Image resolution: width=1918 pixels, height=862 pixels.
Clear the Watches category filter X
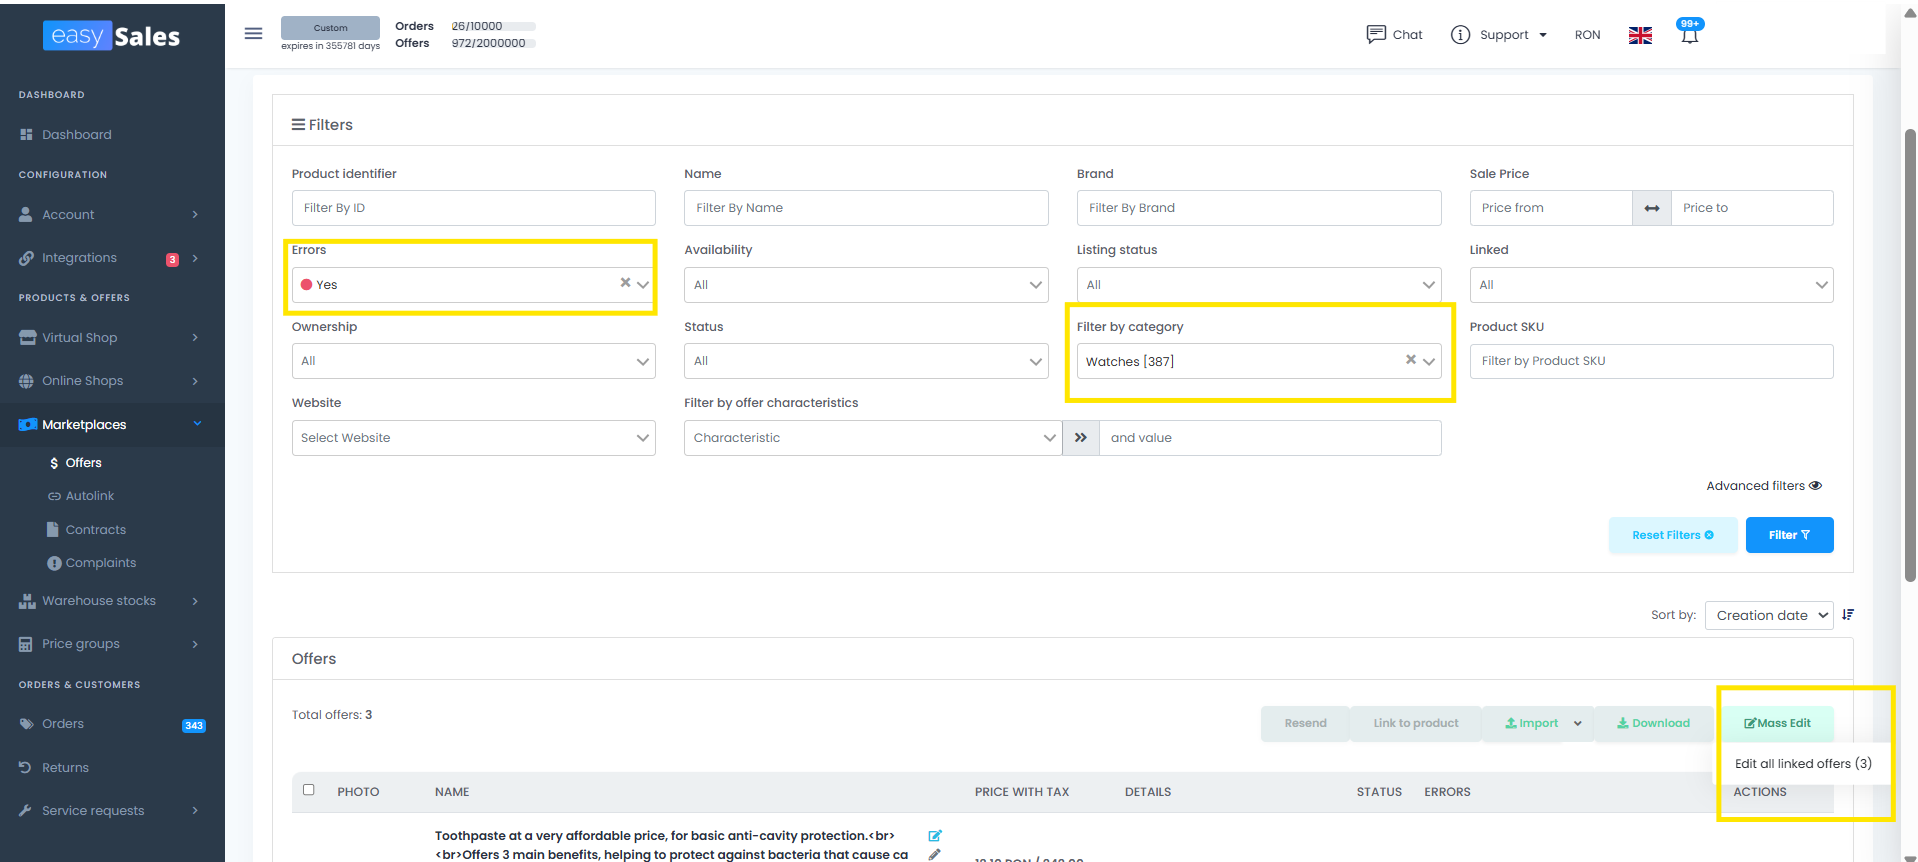(1411, 359)
